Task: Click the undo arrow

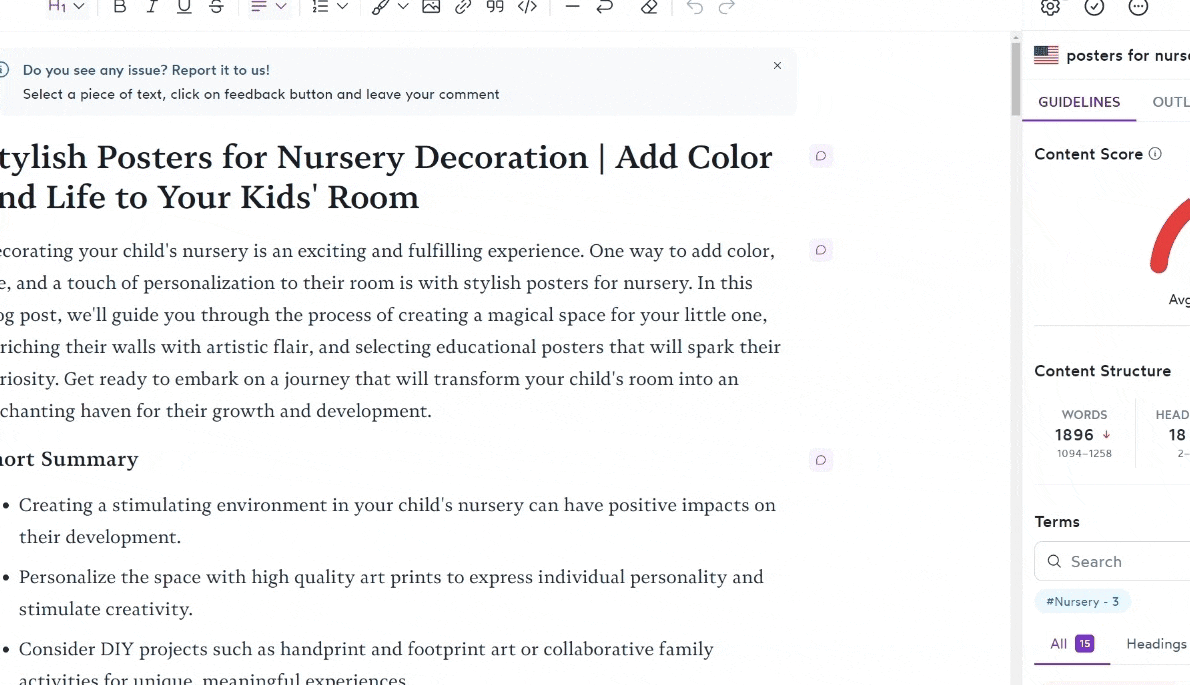Action: pos(694,7)
